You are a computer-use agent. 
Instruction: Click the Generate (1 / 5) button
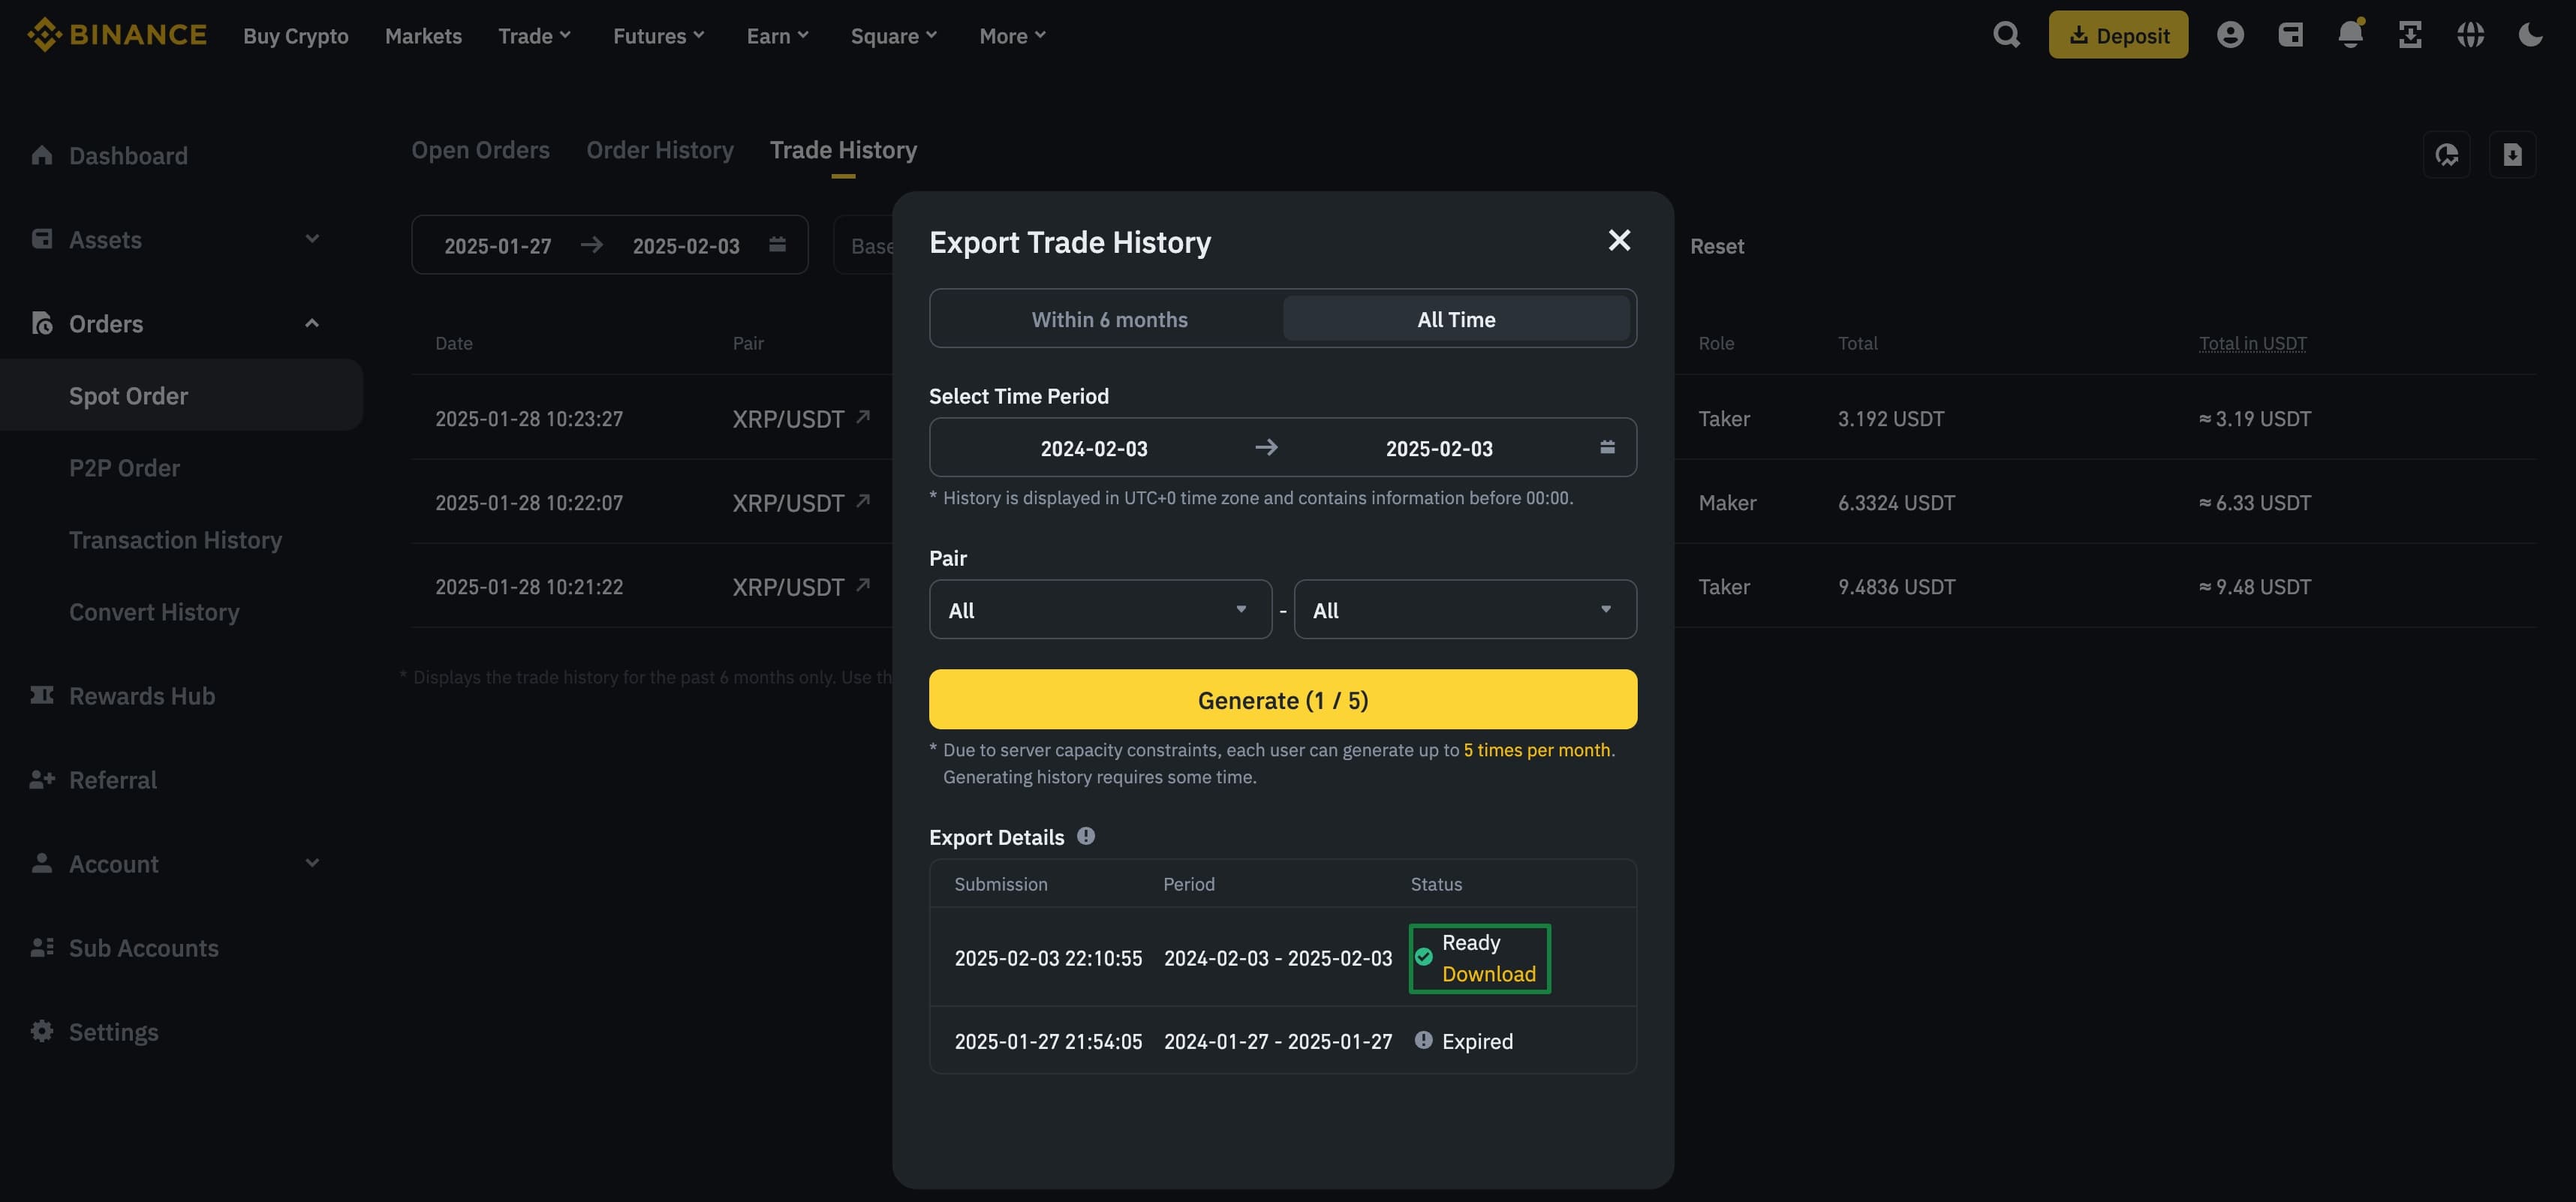pyautogui.click(x=1283, y=699)
